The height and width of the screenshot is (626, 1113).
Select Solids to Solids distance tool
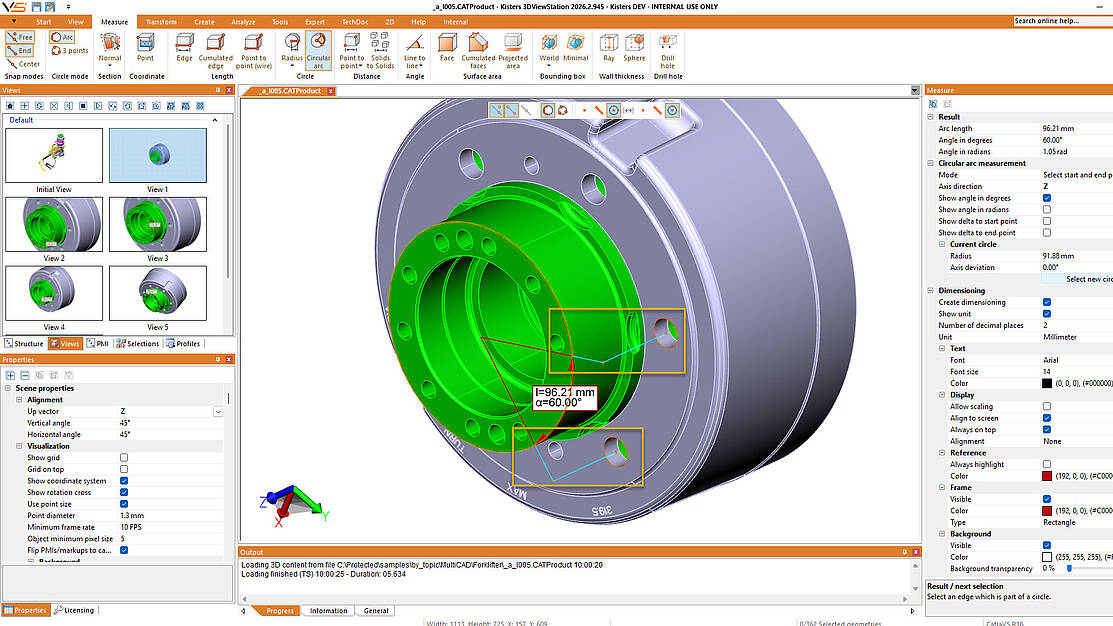pyautogui.click(x=380, y=50)
